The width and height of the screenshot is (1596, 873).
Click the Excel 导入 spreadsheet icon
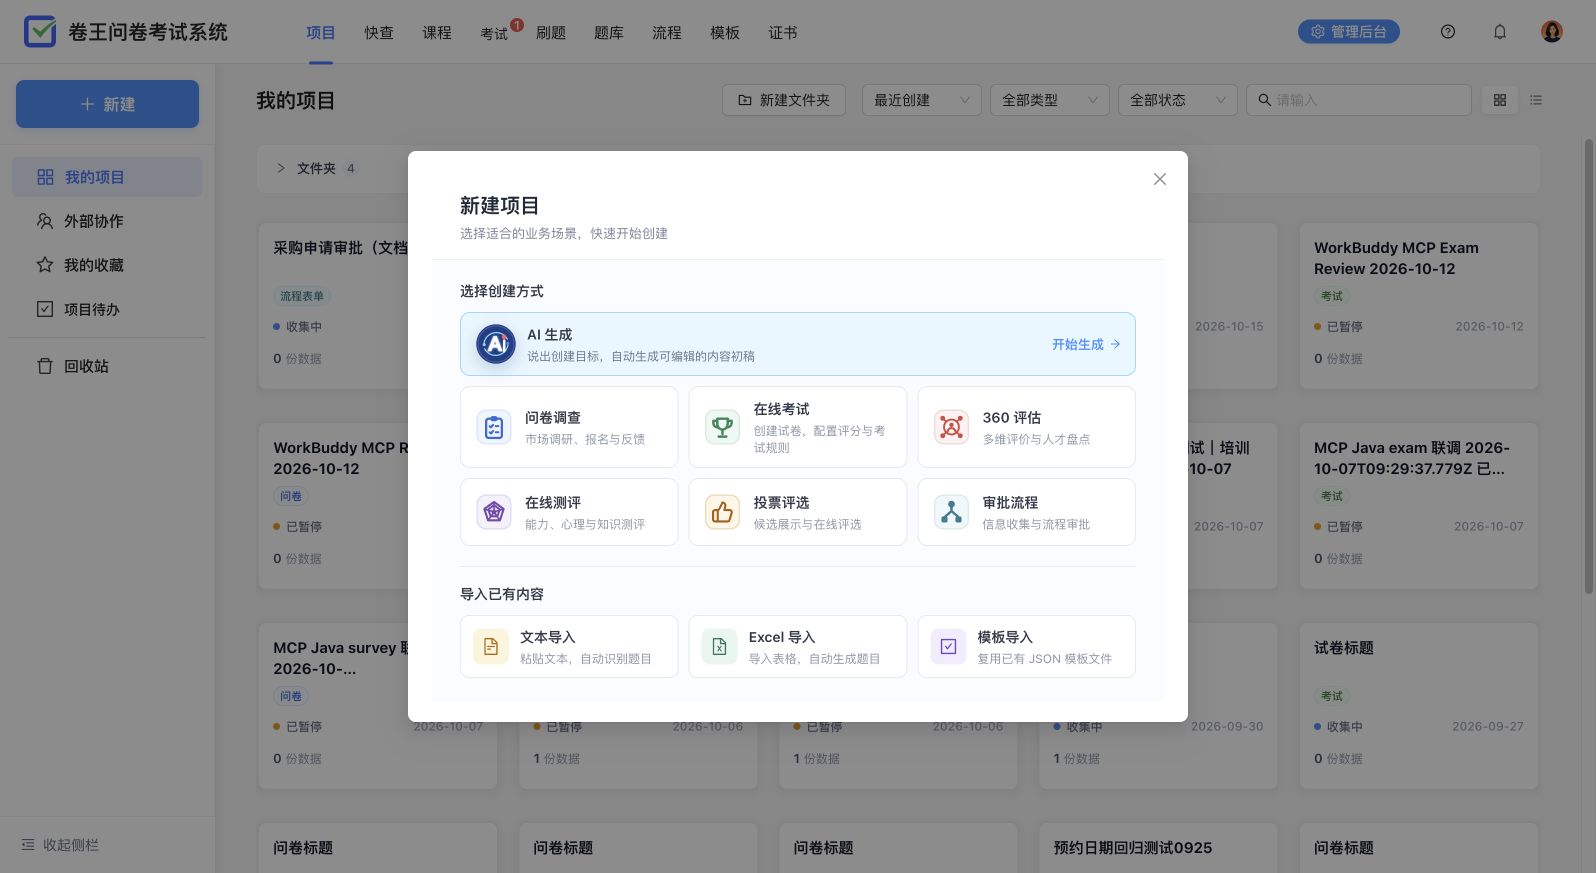[x=719, y=647]
